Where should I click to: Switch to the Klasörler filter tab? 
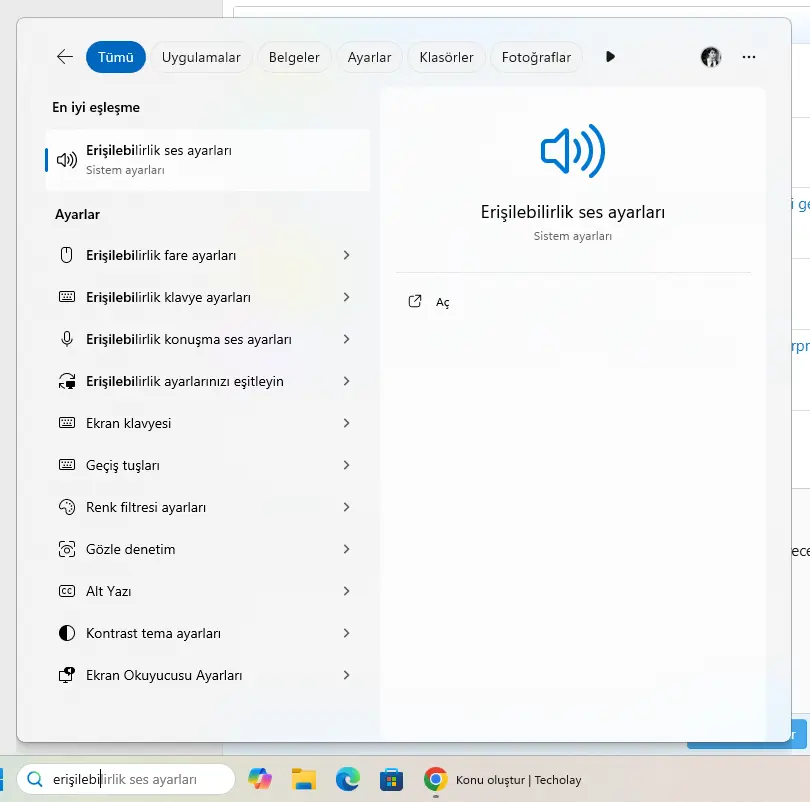click(x=446, y=57)
